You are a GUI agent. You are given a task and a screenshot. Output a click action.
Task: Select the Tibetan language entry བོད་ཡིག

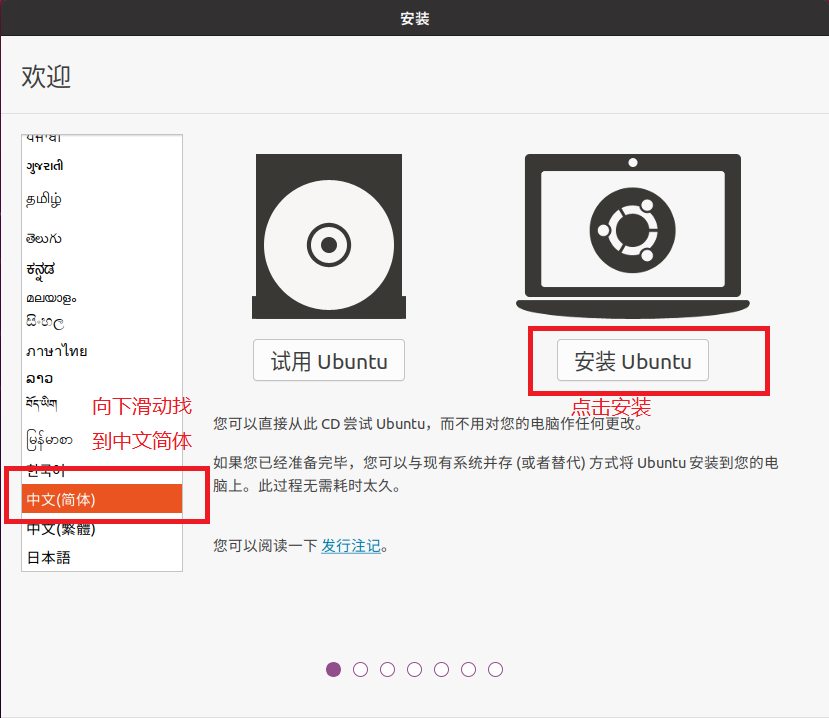(x=102, y=404)
